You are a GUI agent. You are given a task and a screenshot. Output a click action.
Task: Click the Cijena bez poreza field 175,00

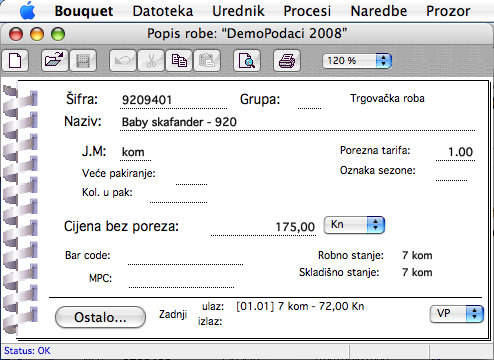[x=263, y=227]
